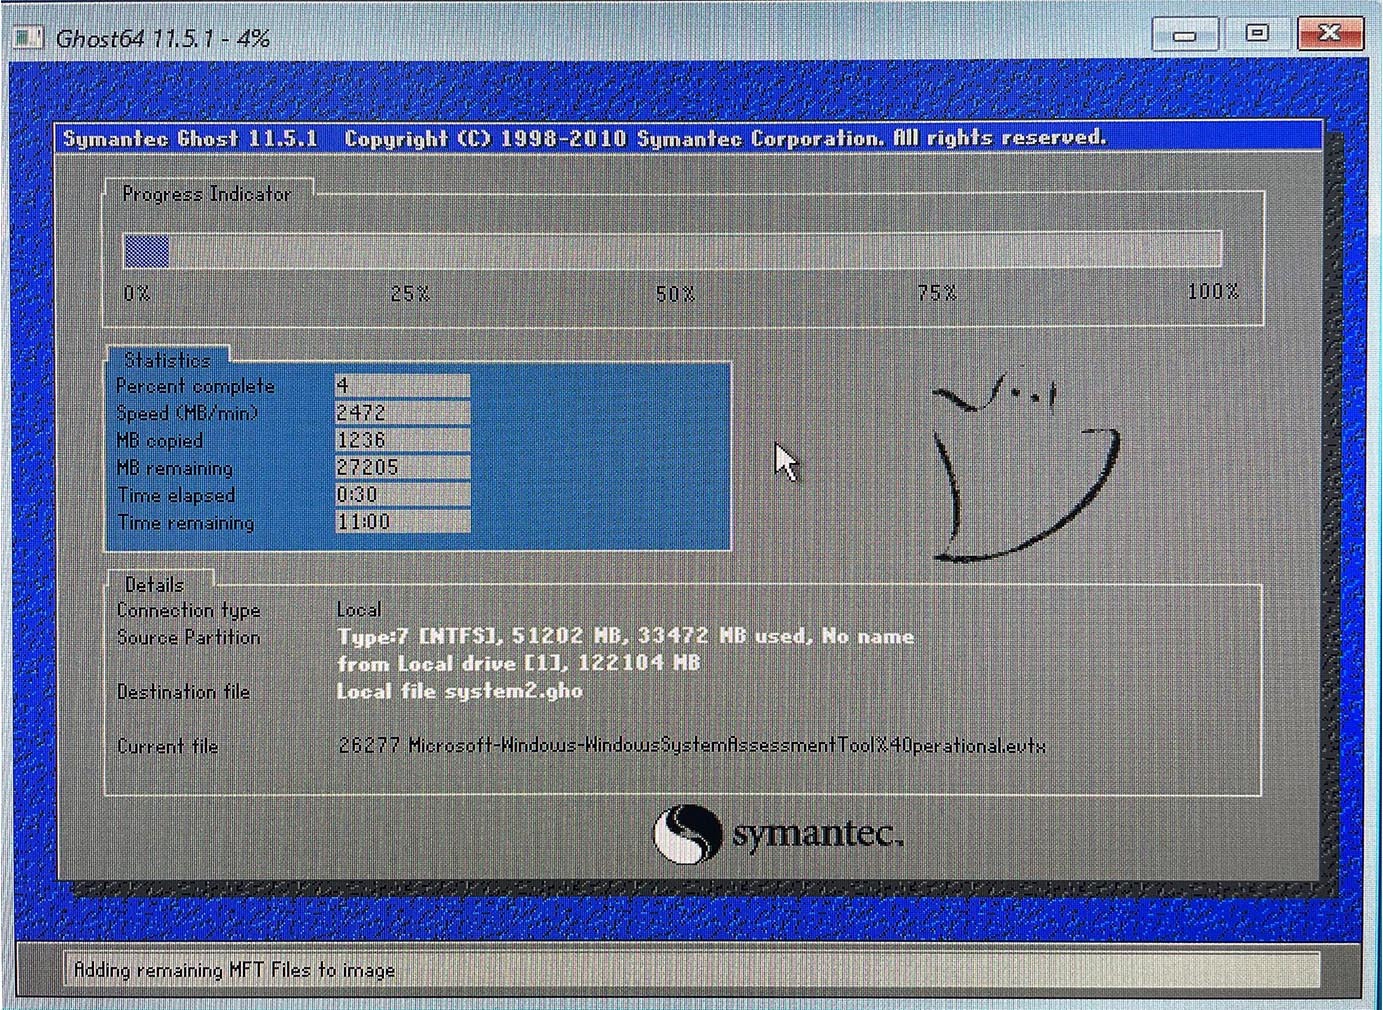Maximize the Ghost64 window
The image size is (1383, 1010).
1257,34
